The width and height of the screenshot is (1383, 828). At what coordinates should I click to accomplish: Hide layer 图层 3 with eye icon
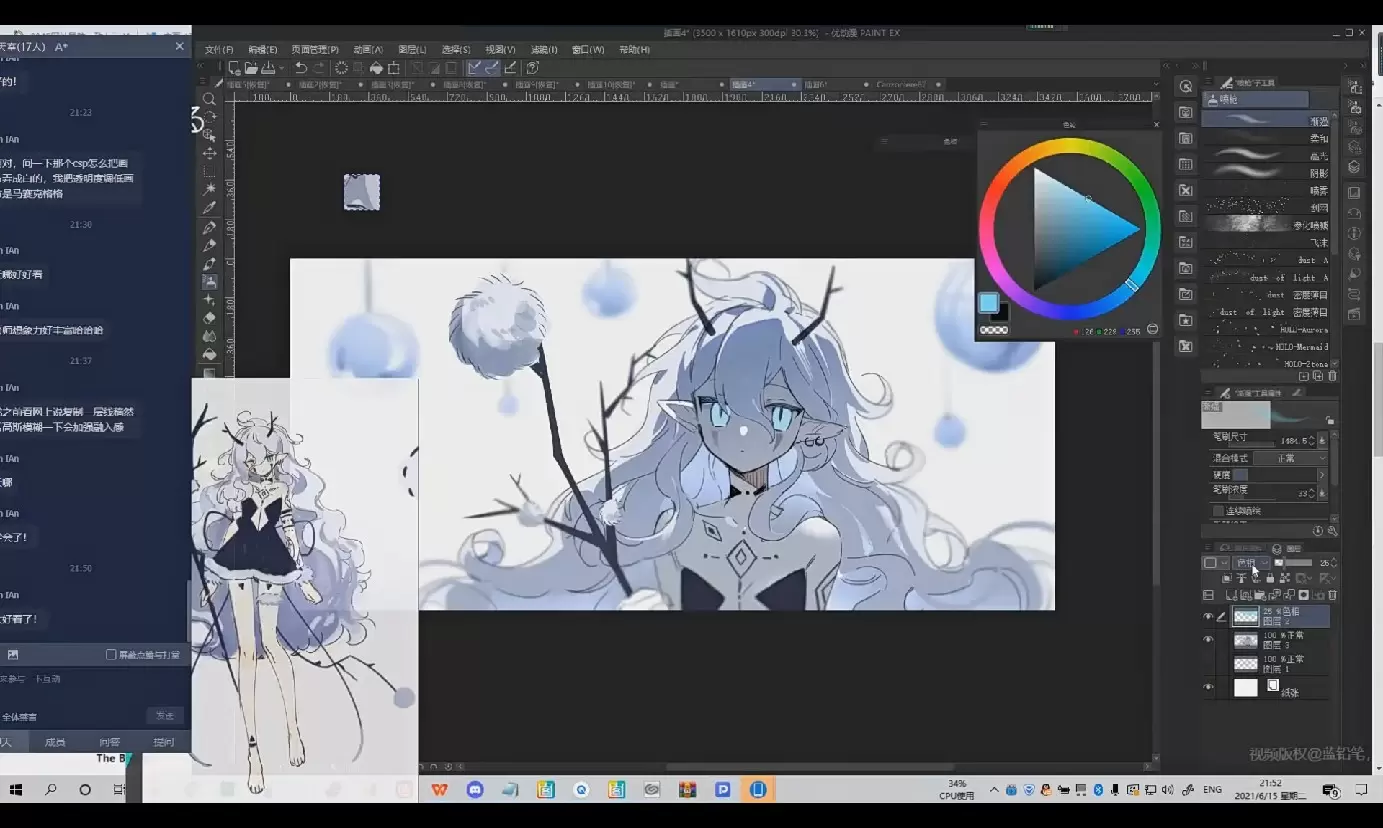pyautogui.click(x=1208, y=639)
